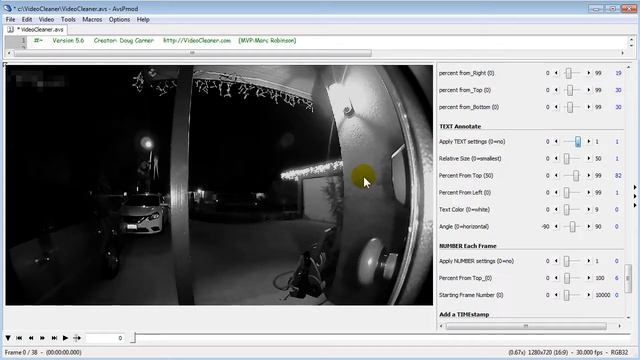
Task: Decrease percent from_Top (0) with left arrow
Action: [x=556, y=90]
